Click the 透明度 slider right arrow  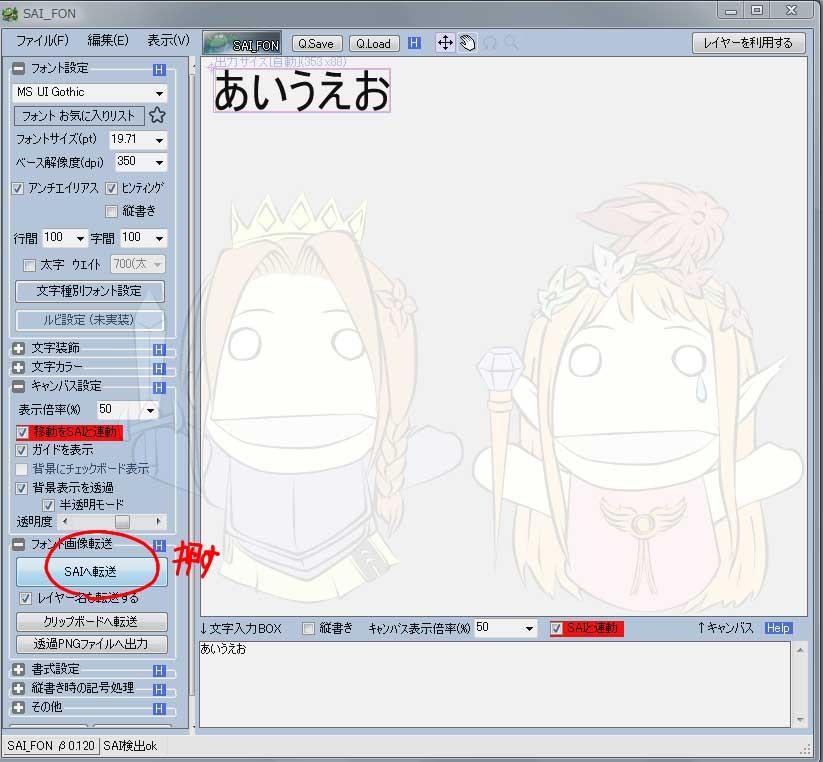coord(159,522)
